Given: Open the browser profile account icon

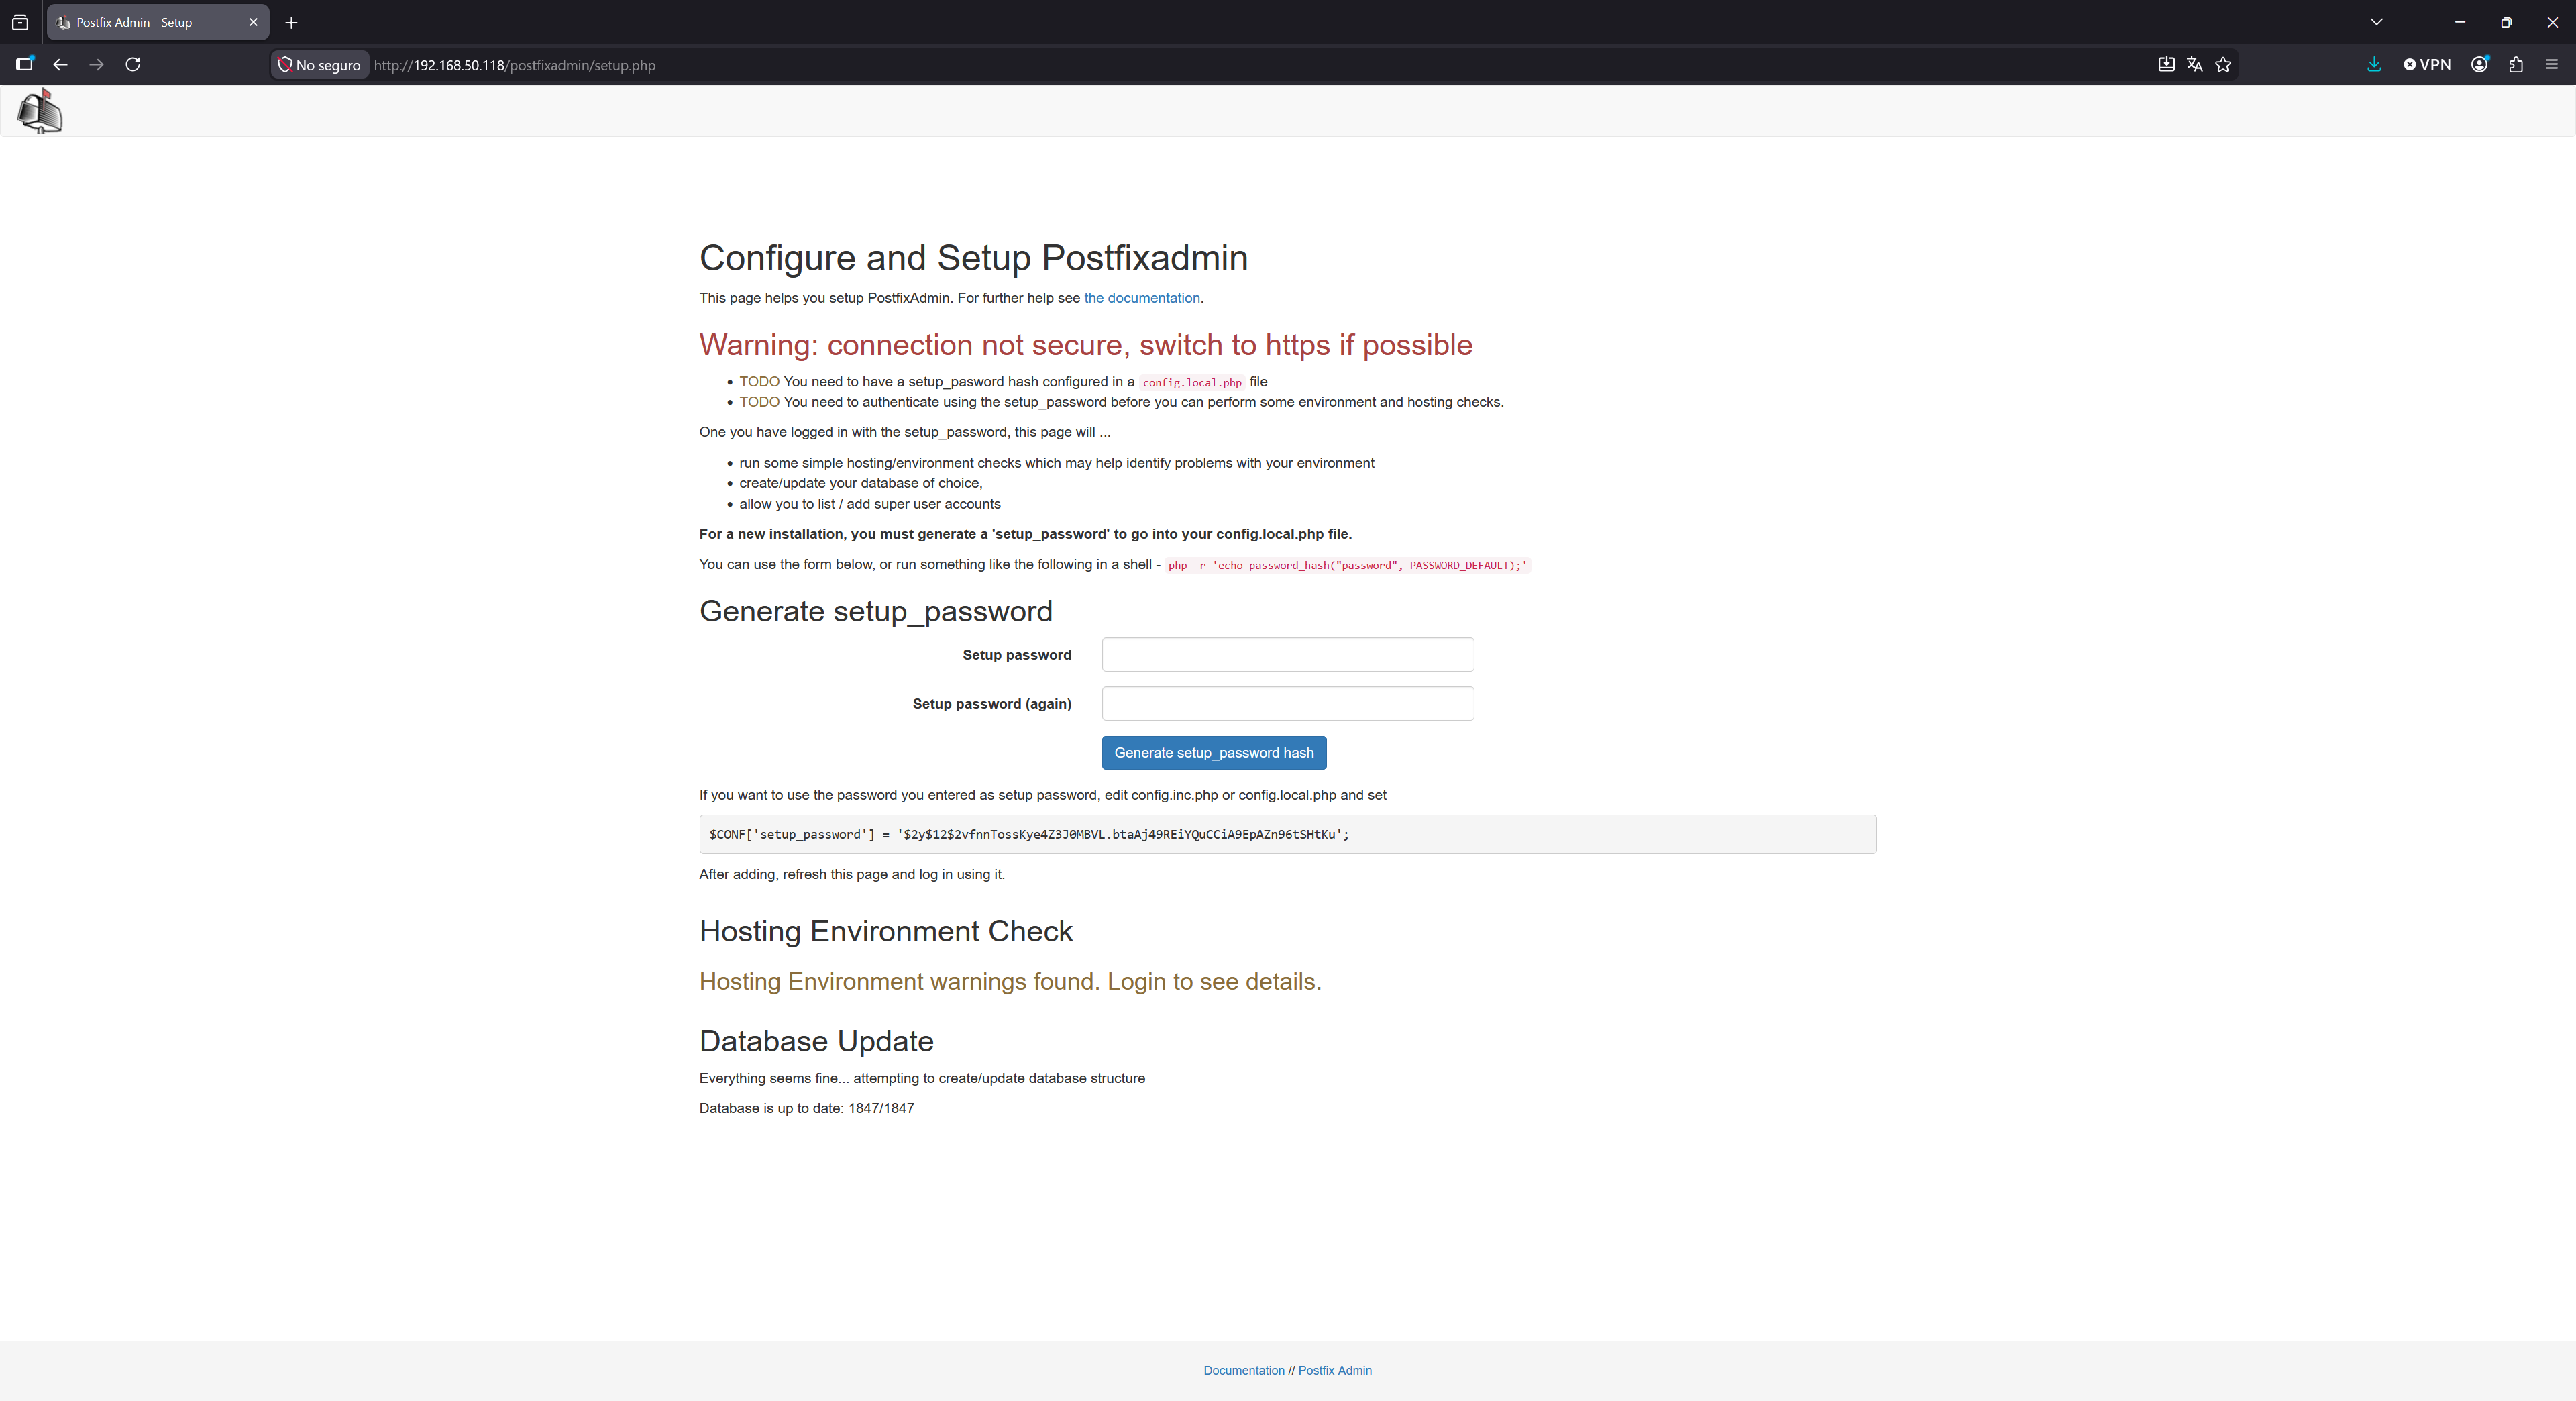Looking at the screenshot, I should [2479, 65].
